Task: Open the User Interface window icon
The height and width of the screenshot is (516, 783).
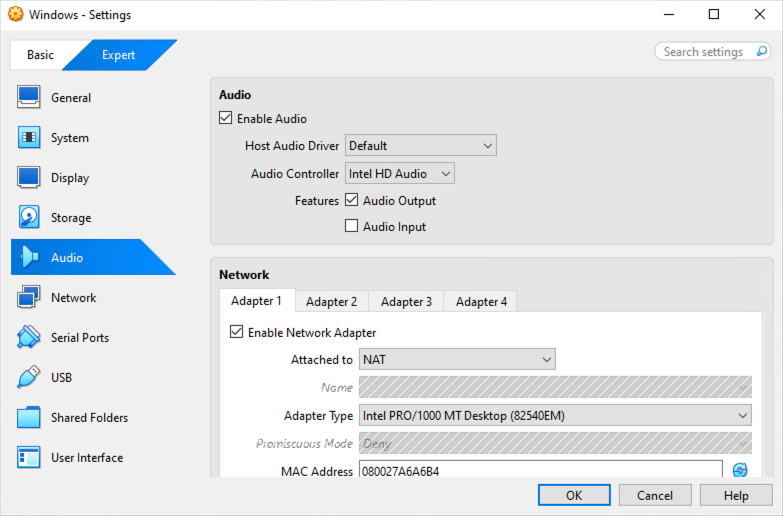Action: click(x=28, y=458)
